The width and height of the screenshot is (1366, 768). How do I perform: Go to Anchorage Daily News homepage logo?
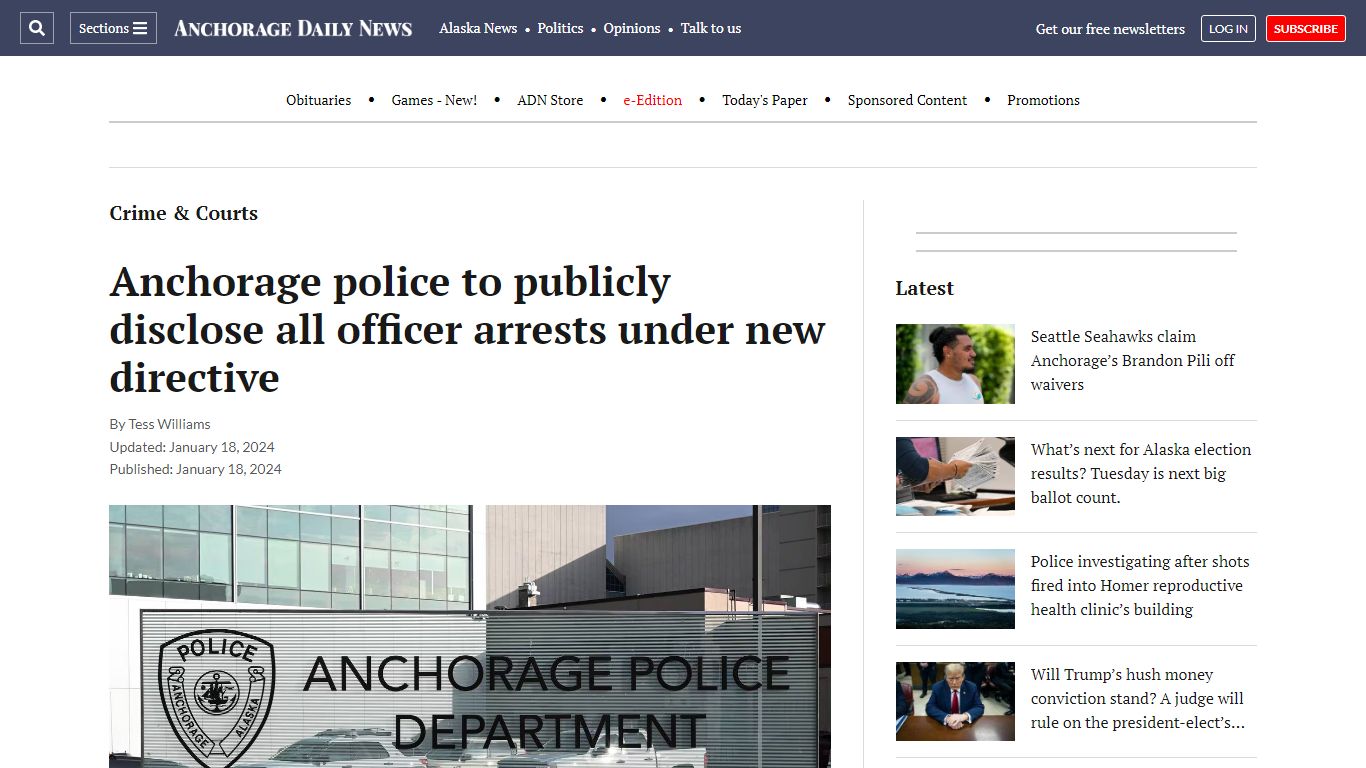pos(293,28)
